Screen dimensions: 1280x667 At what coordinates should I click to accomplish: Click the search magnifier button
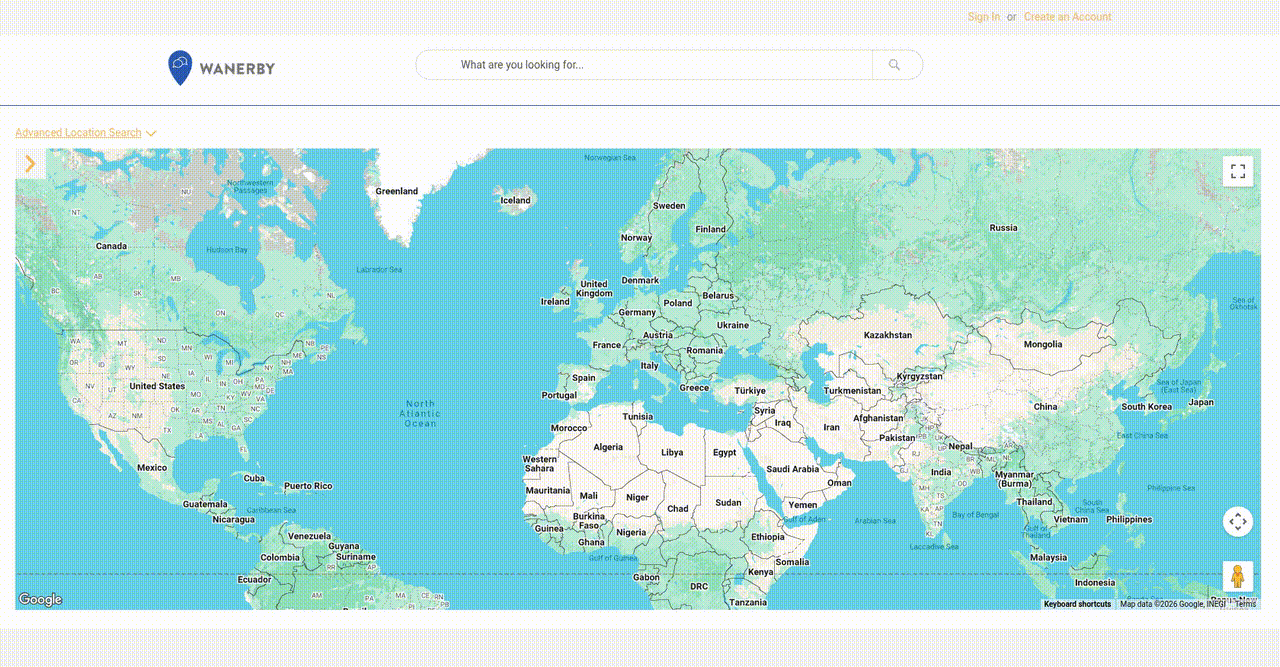coord(895,65)
